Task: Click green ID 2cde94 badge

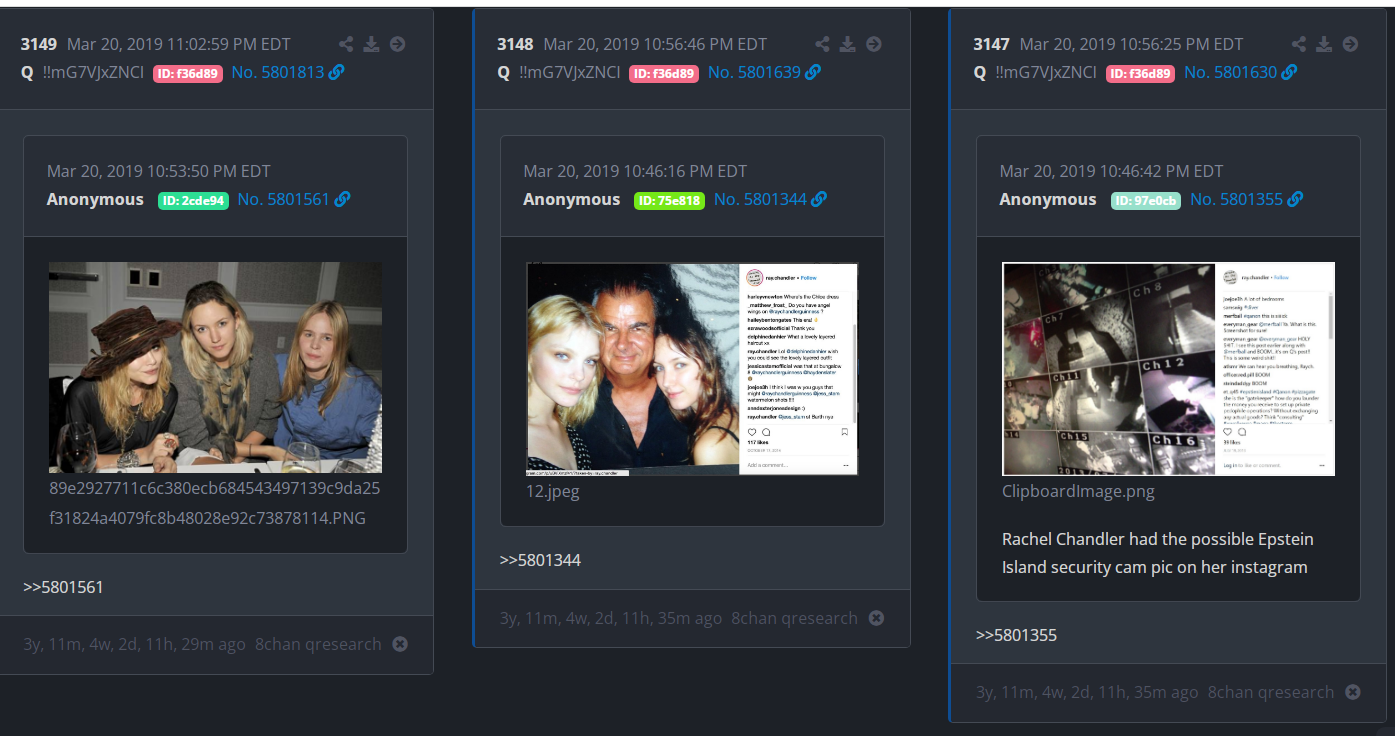Action: pos(194,200)
